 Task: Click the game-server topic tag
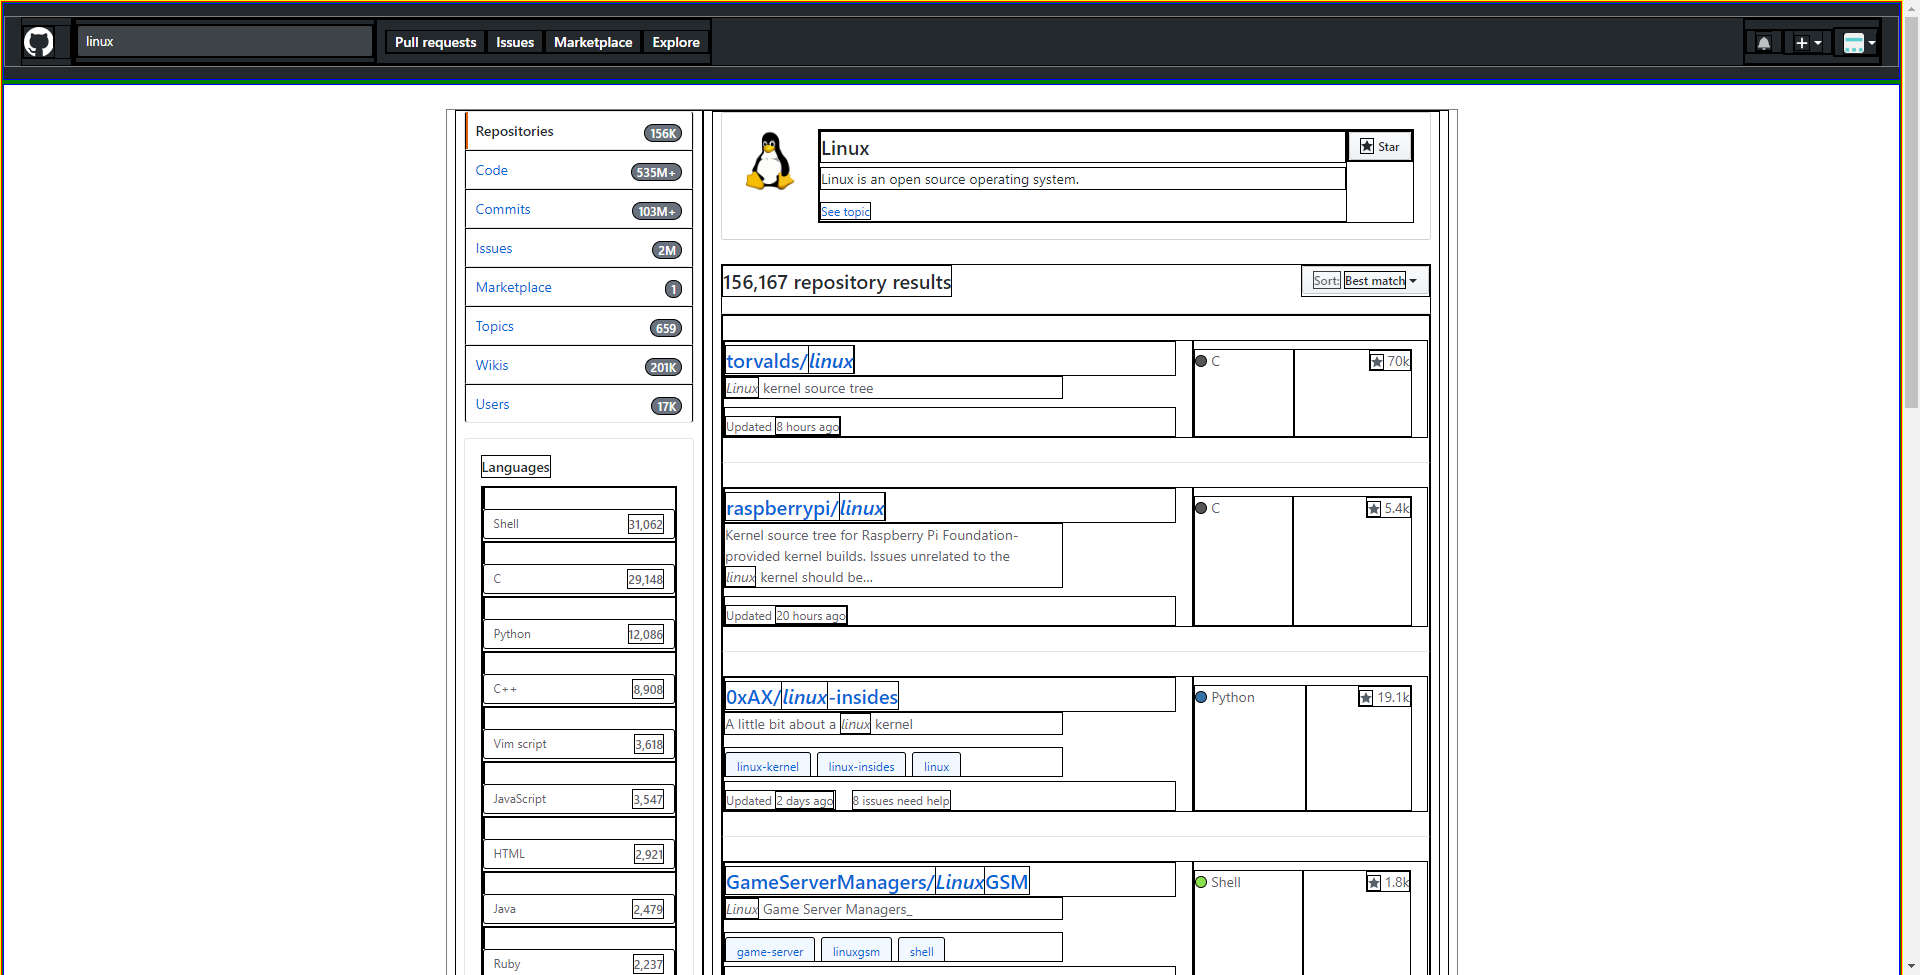(770, 951)
